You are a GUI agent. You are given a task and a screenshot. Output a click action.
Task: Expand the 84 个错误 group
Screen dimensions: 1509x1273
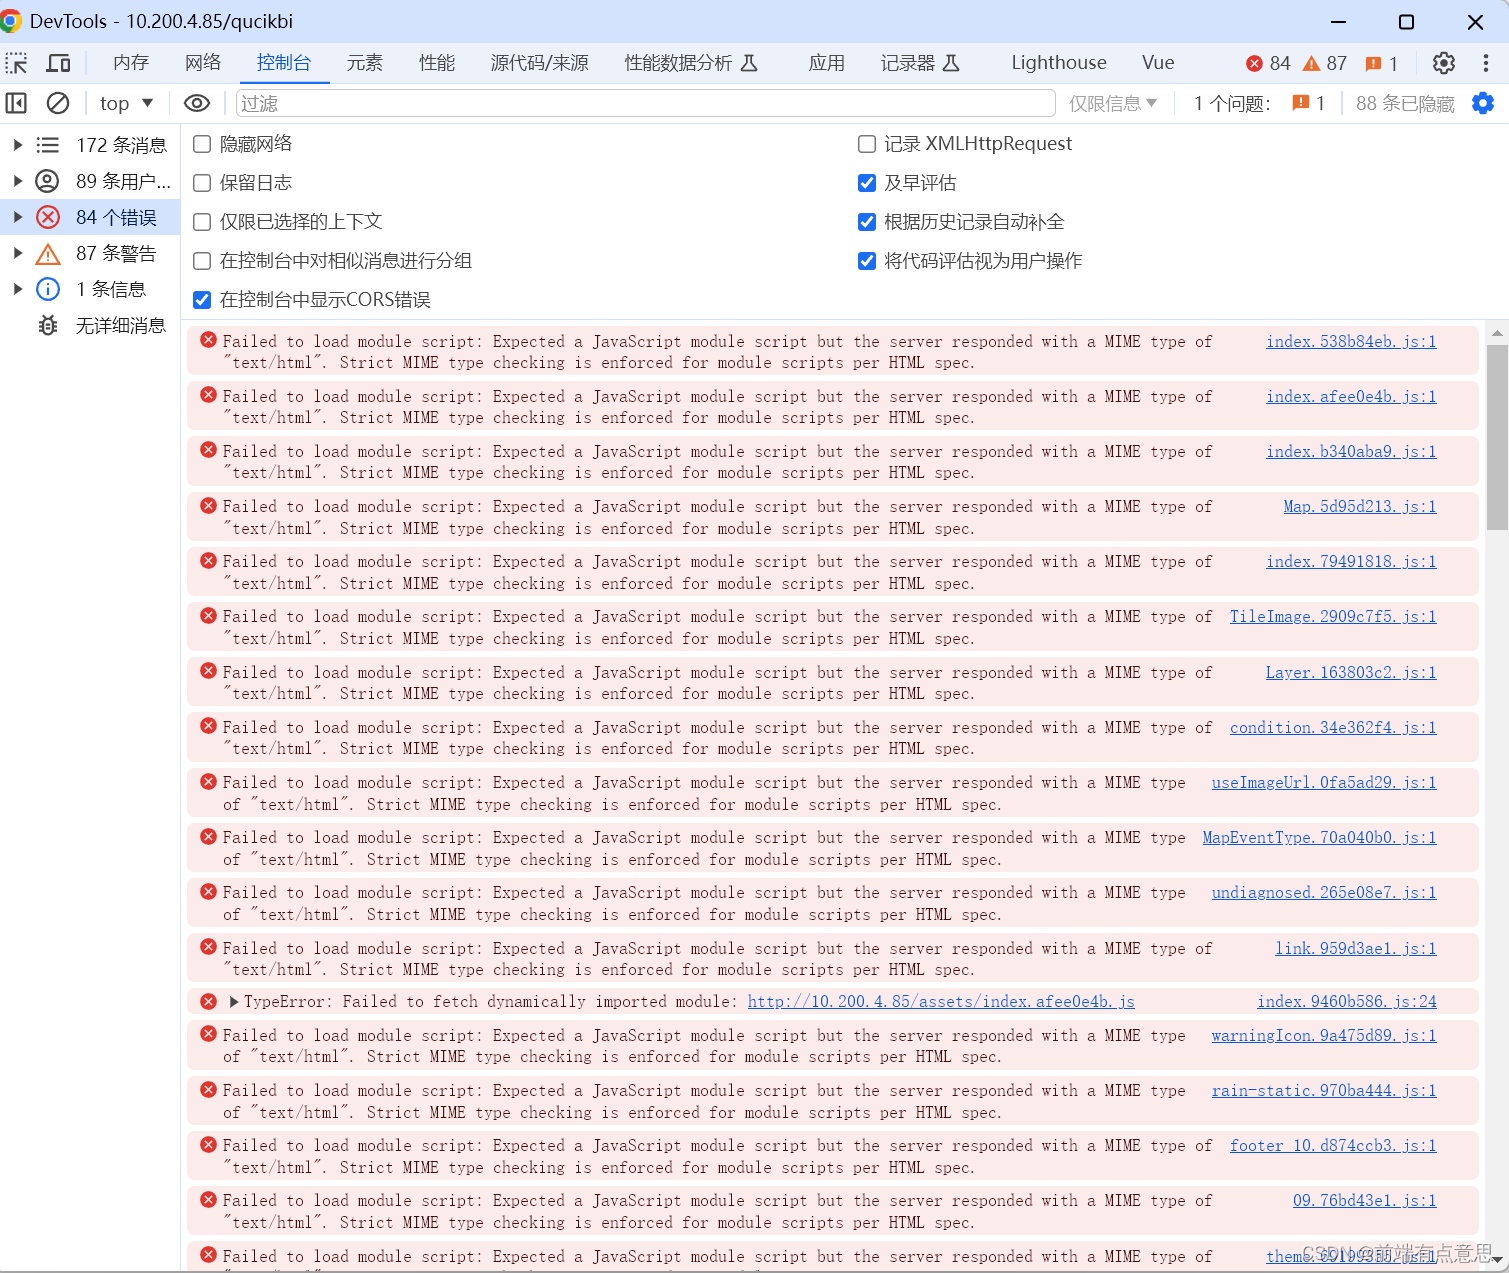17,217
